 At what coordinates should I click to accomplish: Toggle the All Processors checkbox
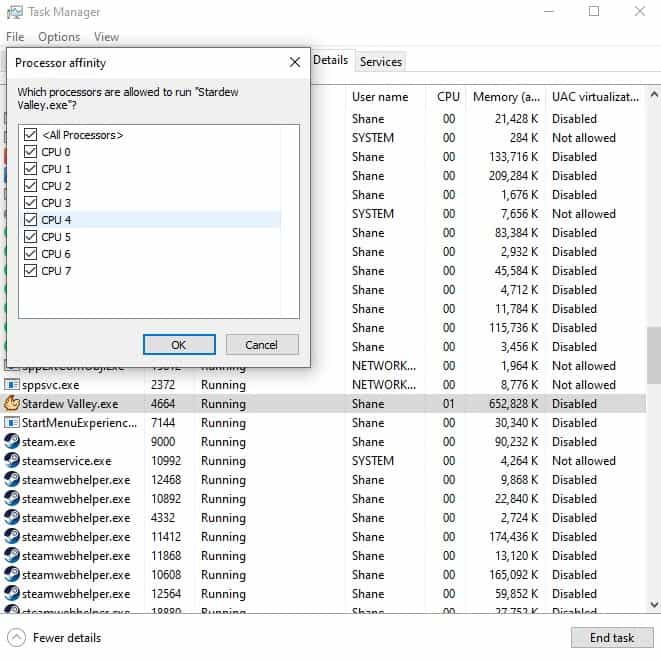tap(30, 134)
